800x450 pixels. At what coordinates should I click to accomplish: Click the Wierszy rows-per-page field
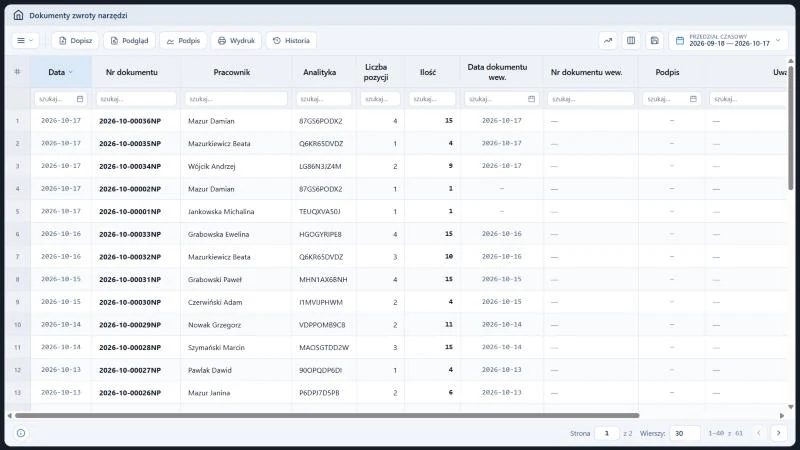click(x=685, y=433)
